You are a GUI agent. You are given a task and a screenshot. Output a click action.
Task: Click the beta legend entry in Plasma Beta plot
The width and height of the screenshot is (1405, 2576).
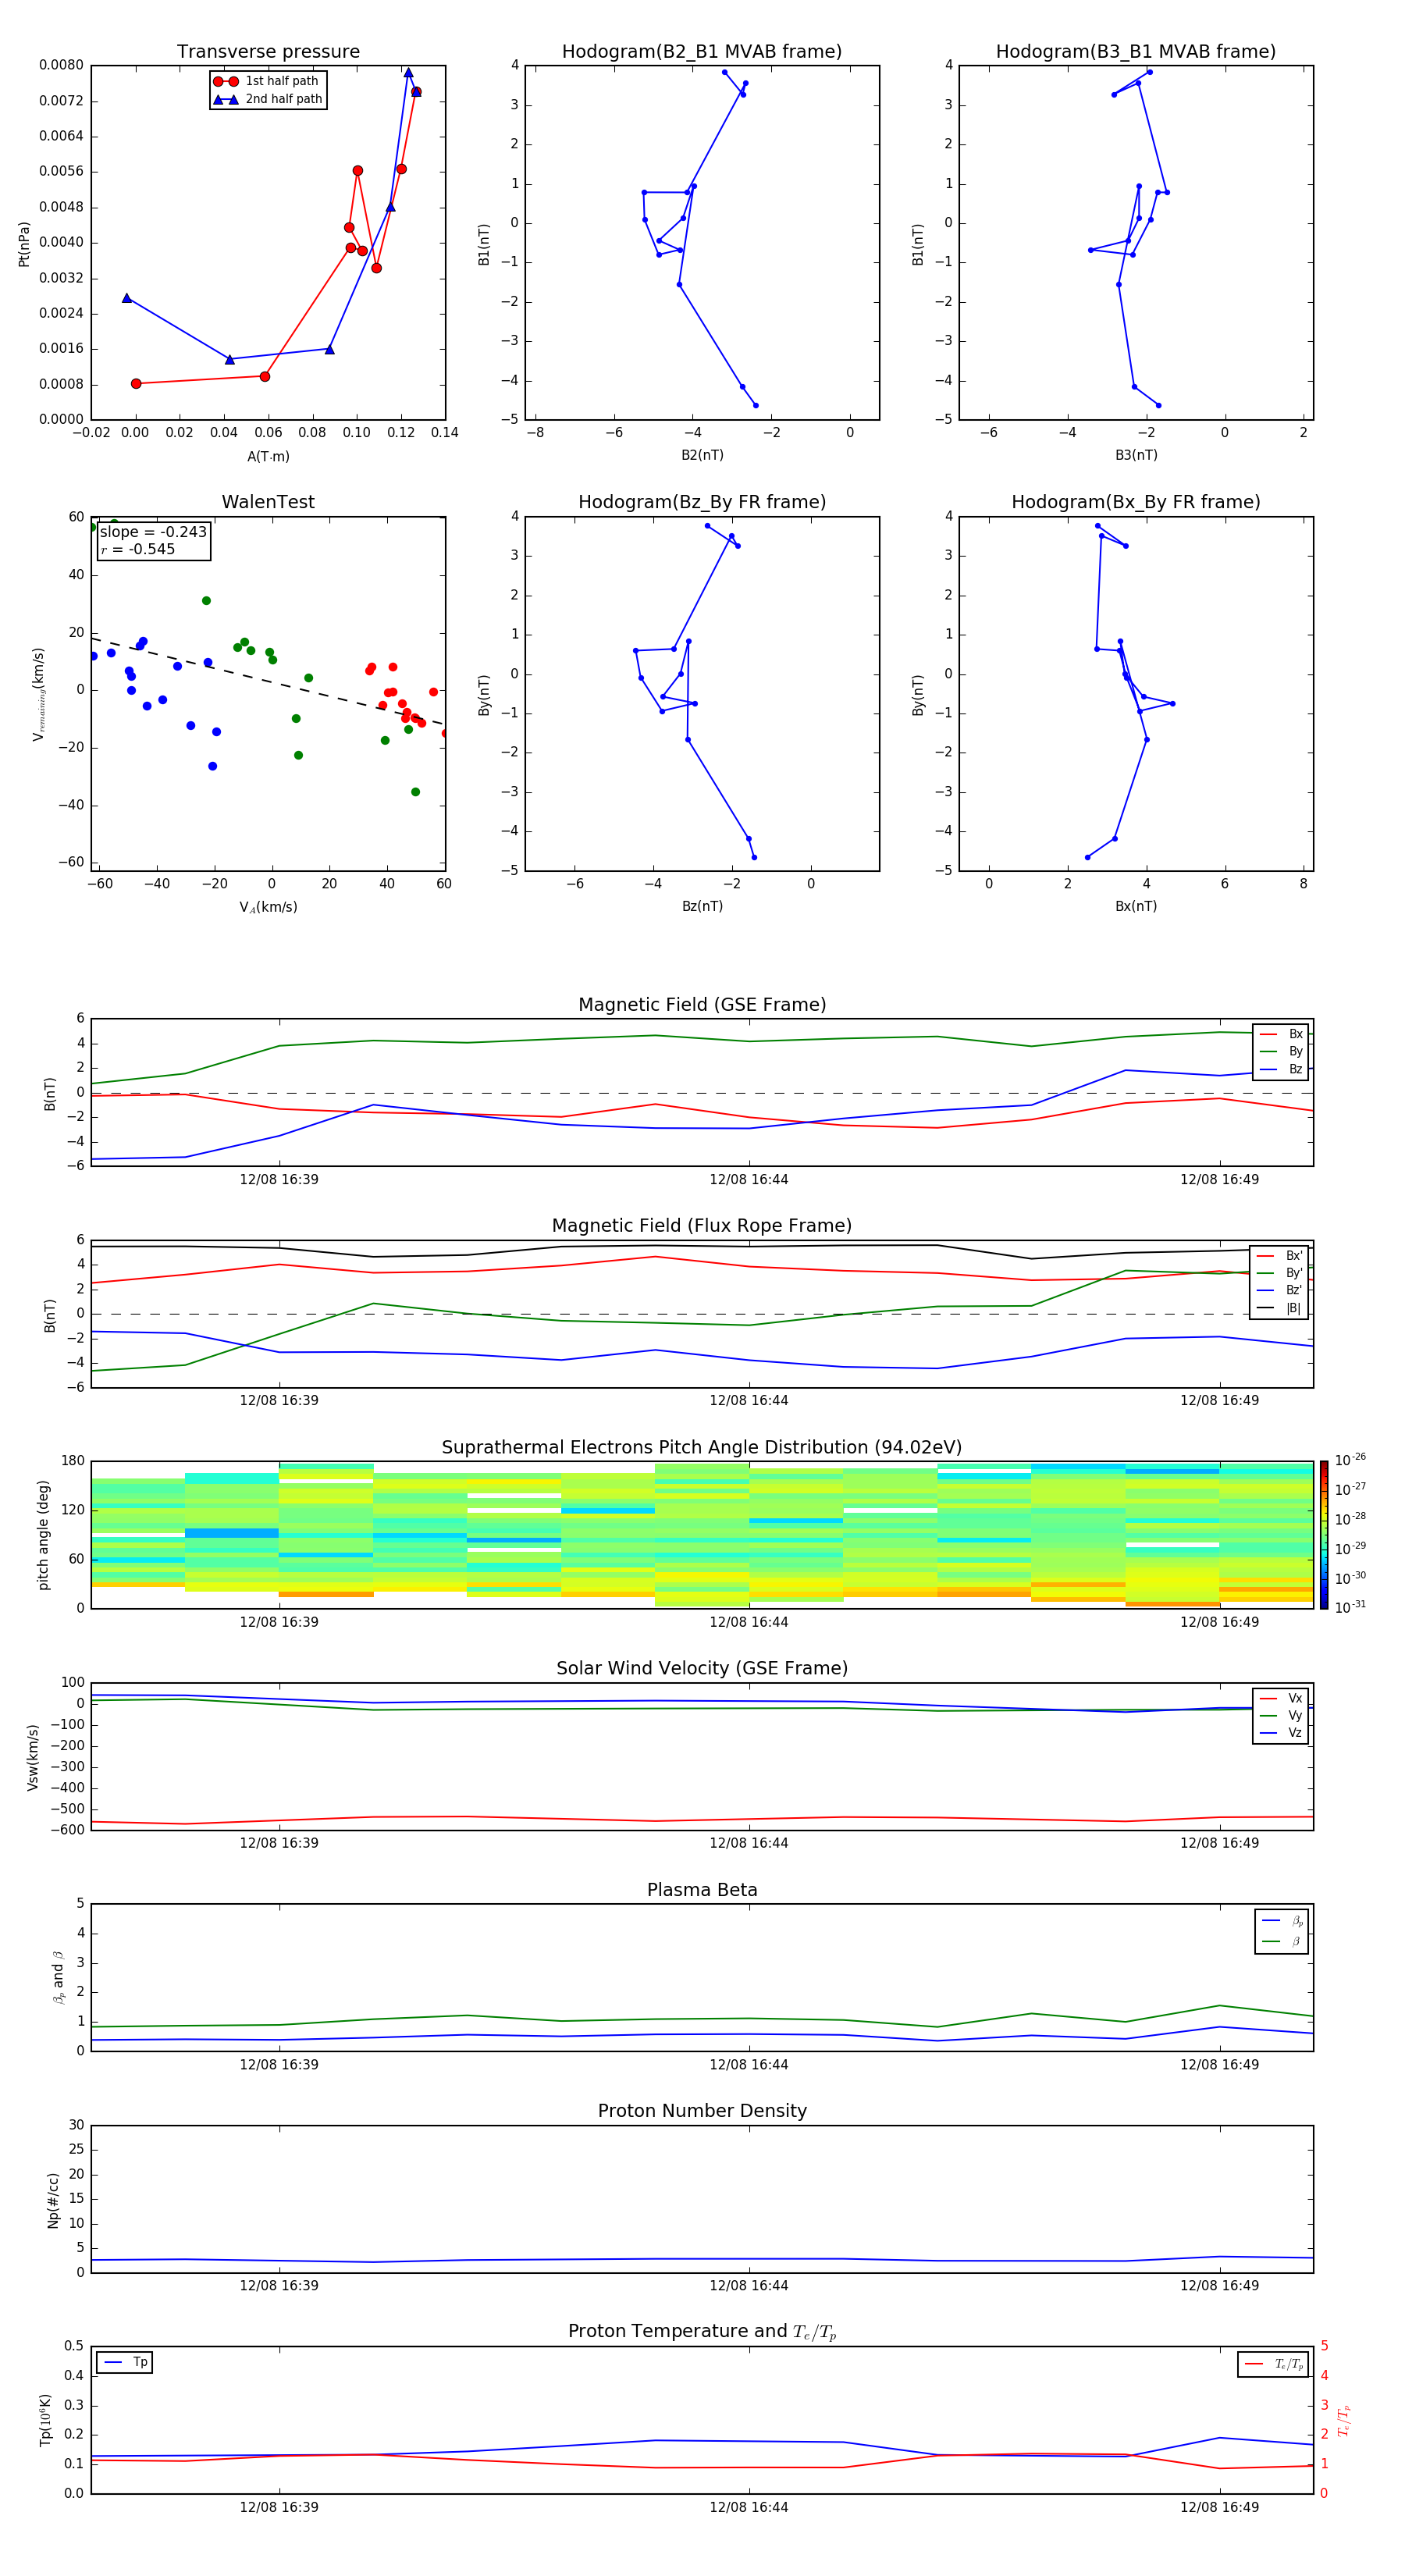click(1282, 1941)
